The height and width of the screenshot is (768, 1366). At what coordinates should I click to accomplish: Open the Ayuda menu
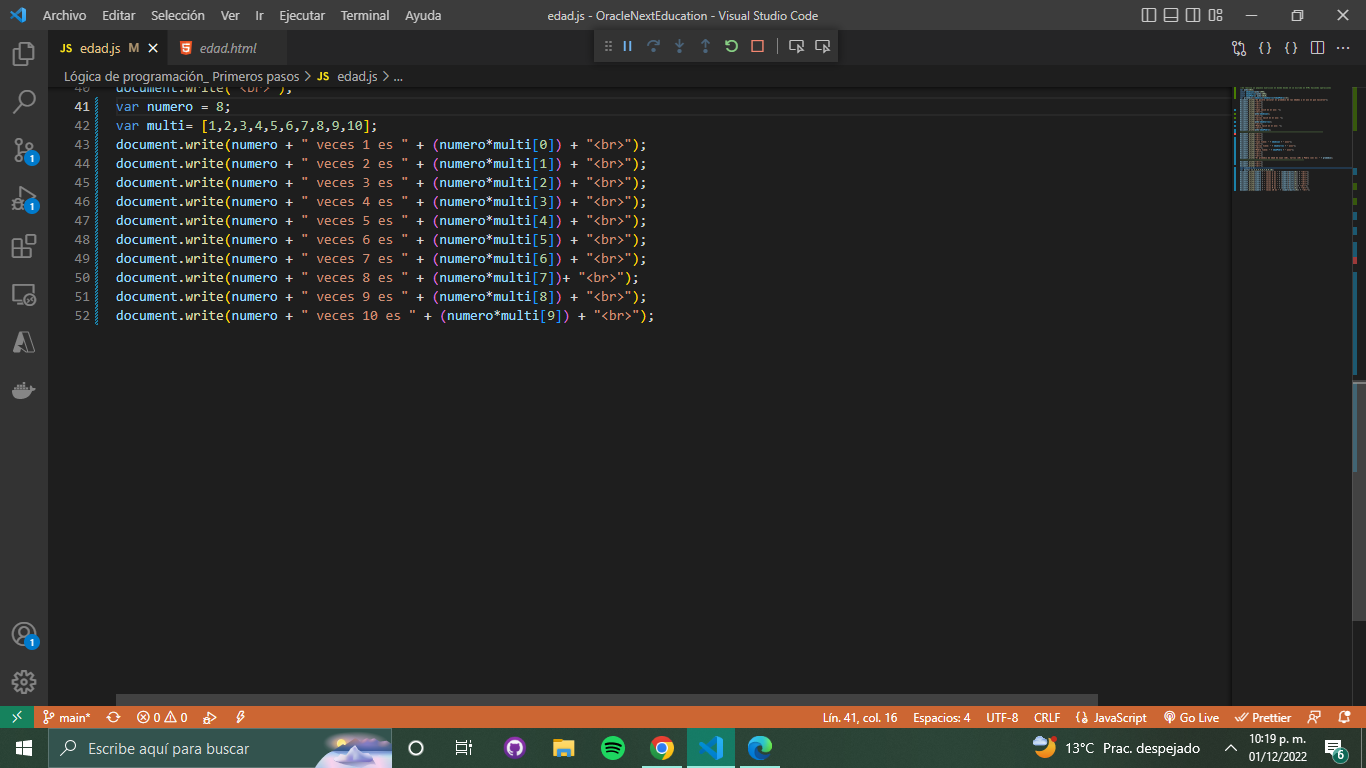point(423,15)
